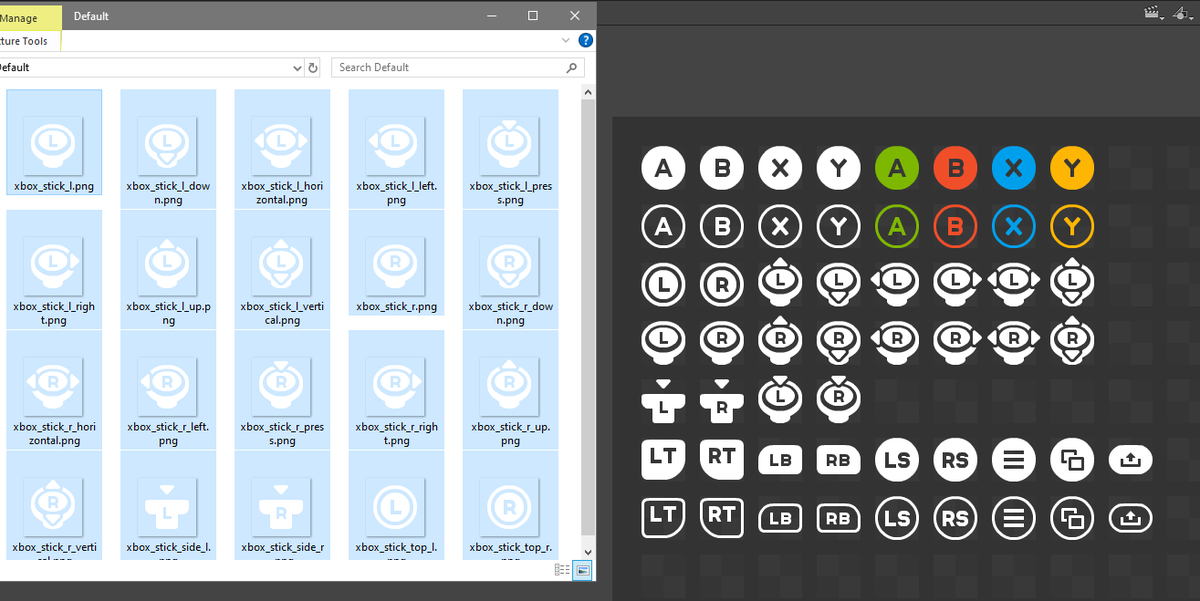The height and width of the screenshot is (601, 1200).
Task: Click the scrollbar down arrow in Explorer
Action: [x=588, y=551]
